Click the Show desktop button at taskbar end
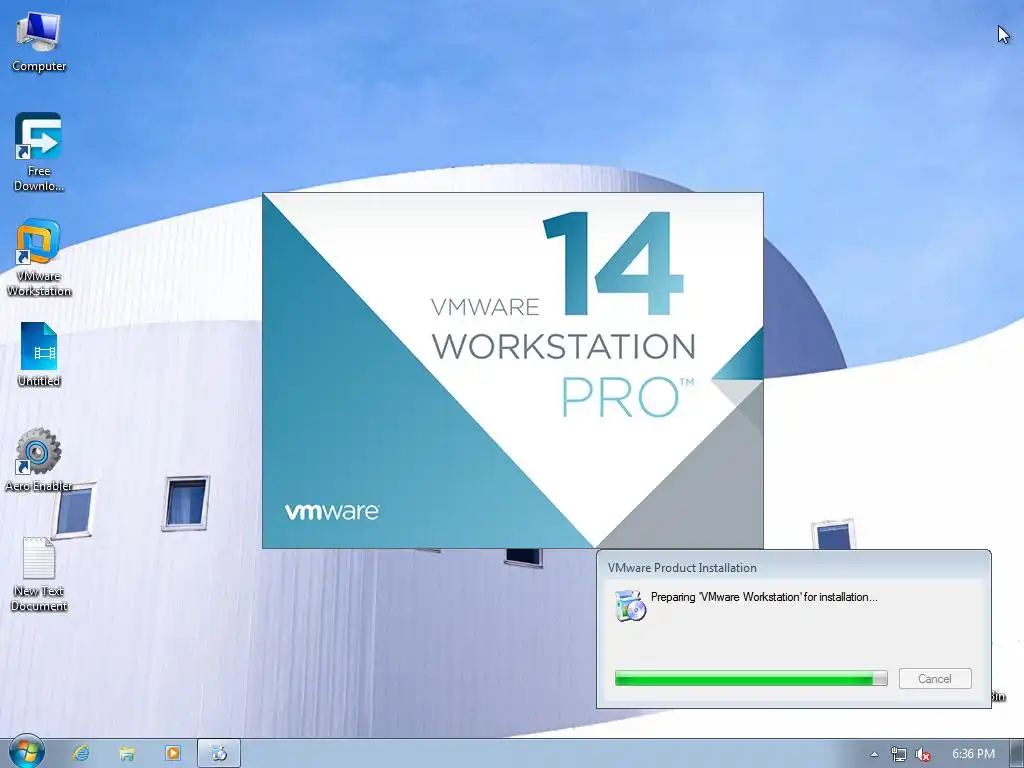The image size is (1024, 768). (1018, 754)
